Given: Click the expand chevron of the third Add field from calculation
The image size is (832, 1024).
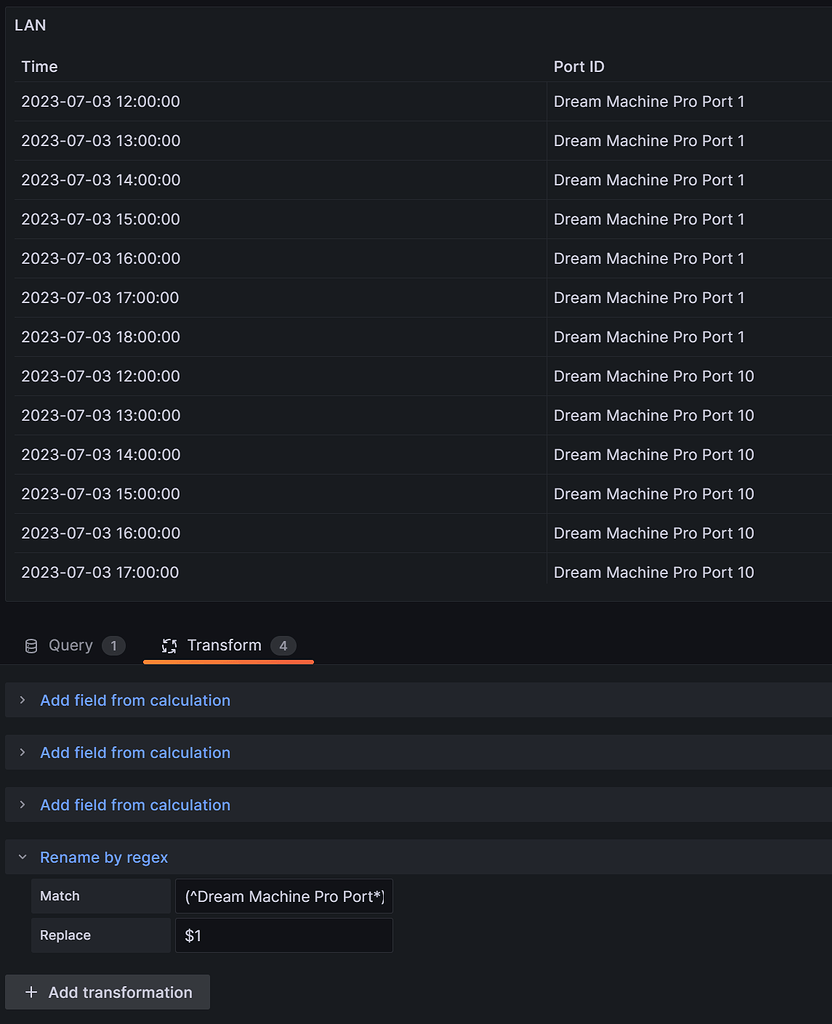Looking at the screenshot, I should pyautogui.click(x=22, y=804).
